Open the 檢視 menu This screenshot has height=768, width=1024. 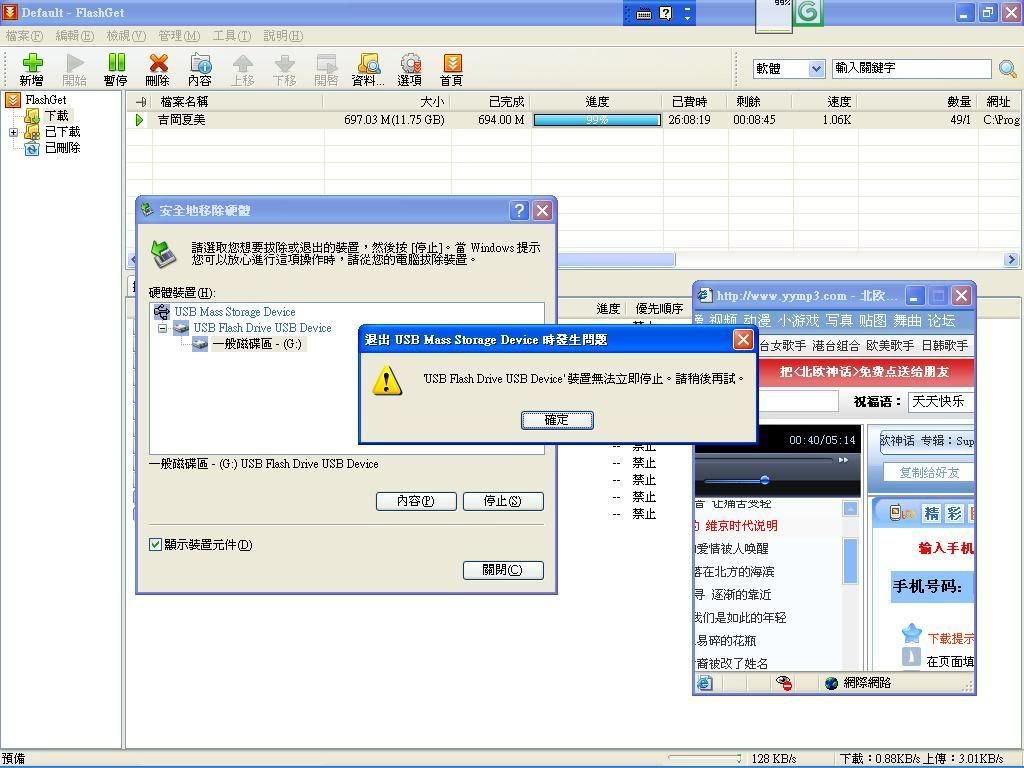[125, 36]
